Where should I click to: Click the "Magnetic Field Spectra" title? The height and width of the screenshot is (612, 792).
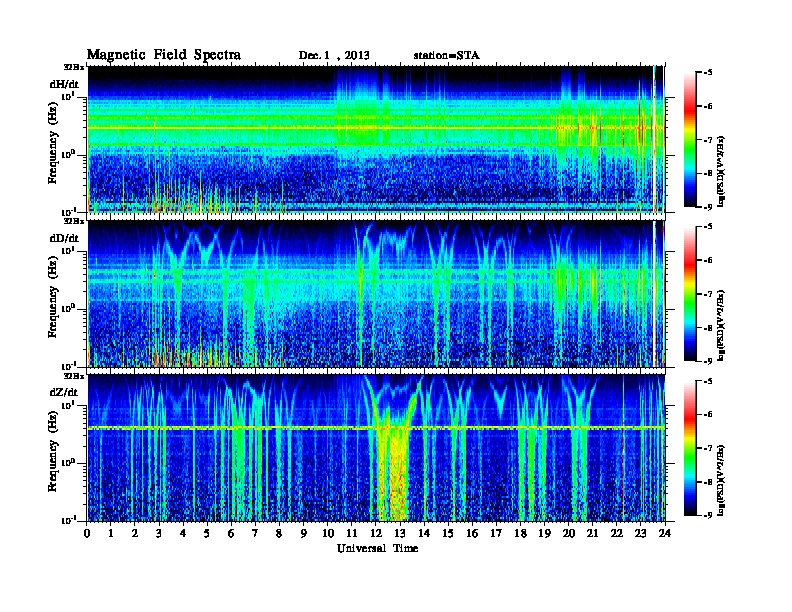click(164, 55)
